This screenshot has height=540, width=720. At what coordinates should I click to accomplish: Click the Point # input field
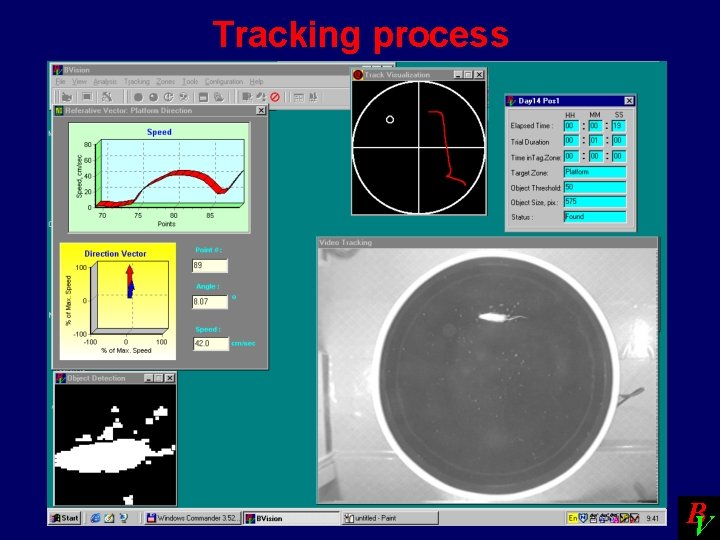(210, 265)
